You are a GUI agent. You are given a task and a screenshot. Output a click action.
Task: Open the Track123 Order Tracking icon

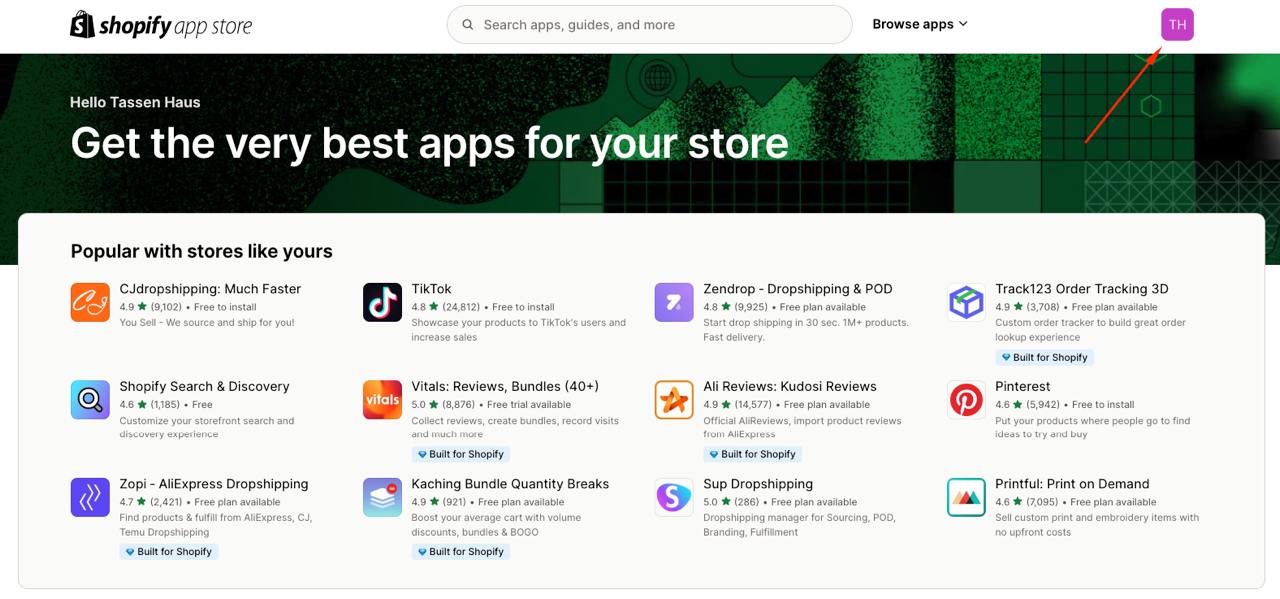(x=965, y=301)
